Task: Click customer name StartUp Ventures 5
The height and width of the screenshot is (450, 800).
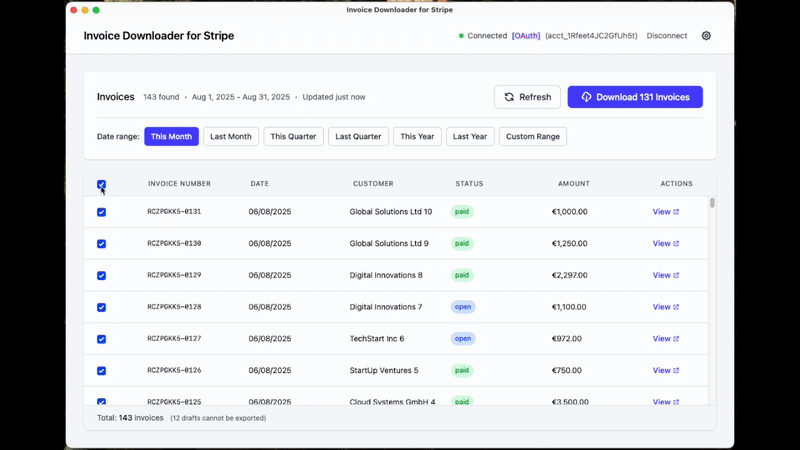Action: [384, 370]
